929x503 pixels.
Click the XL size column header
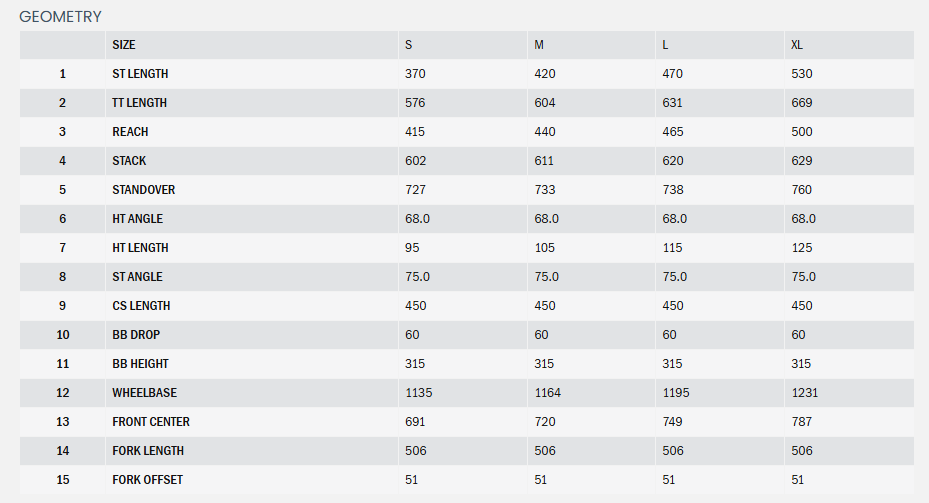click(797, 45)
